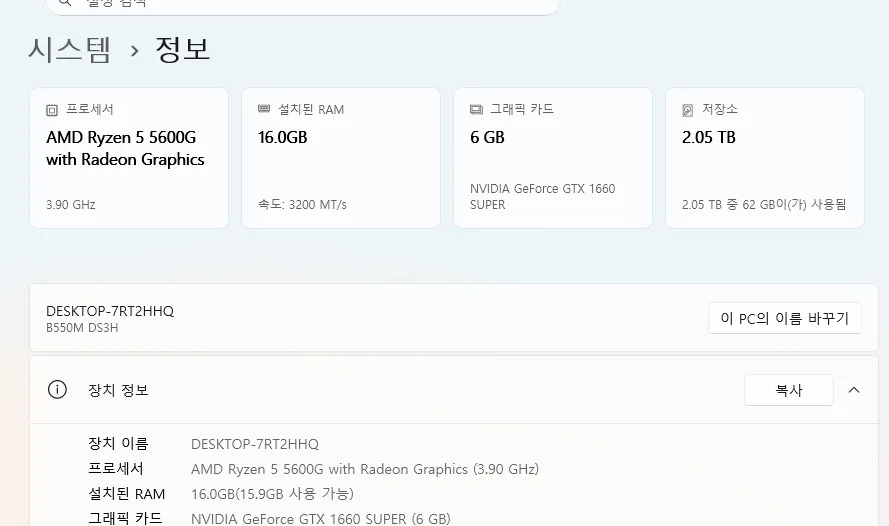889x526 pixels.
Task: Copy device info with 복사 button
Action: coord(789,390)
